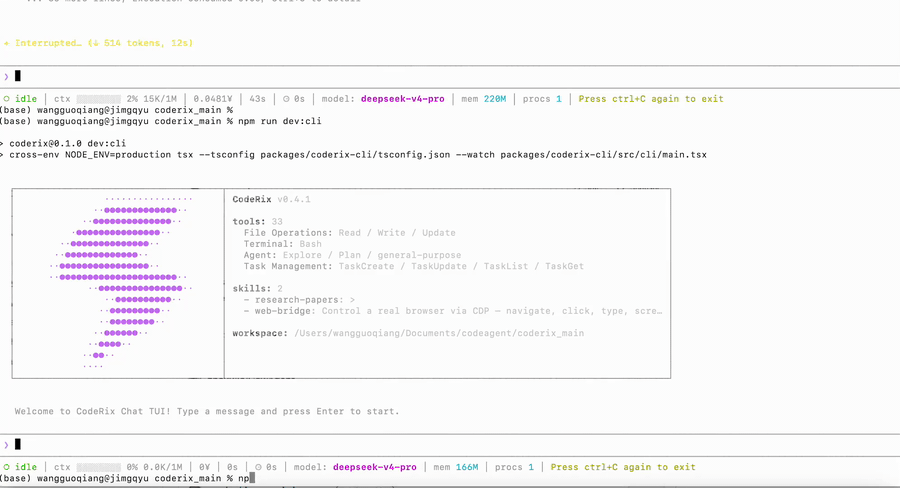This screenshot has width=900, height=488.
Task: Click the workspace path '/Users/wangguoqiang/Documents/codeagent/coderix_main'
Action: tap(439, 333)
